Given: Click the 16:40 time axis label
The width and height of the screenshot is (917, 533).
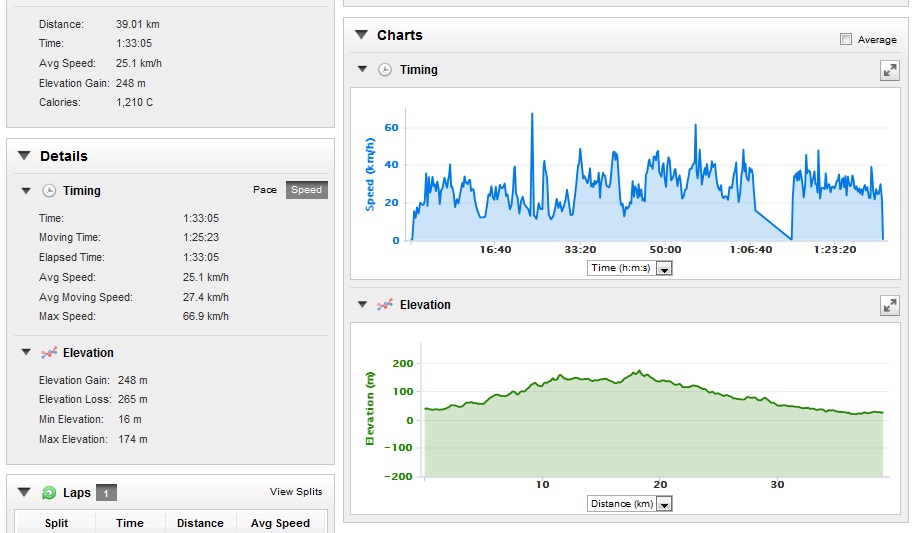Looking at the screenshot, I should (x=495, y=250).
